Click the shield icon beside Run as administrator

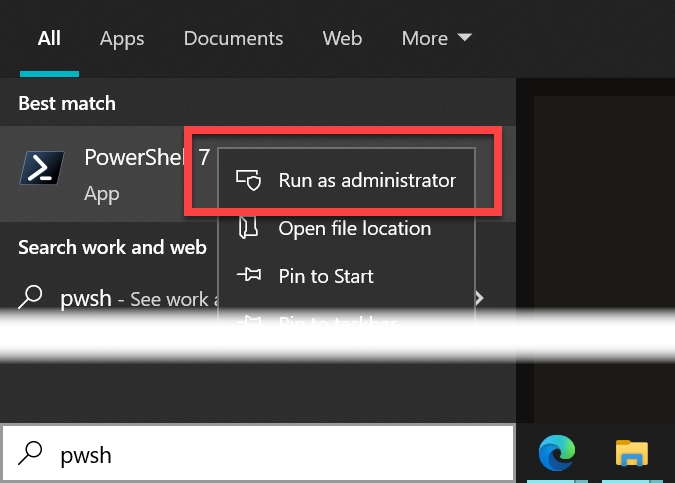248,180
